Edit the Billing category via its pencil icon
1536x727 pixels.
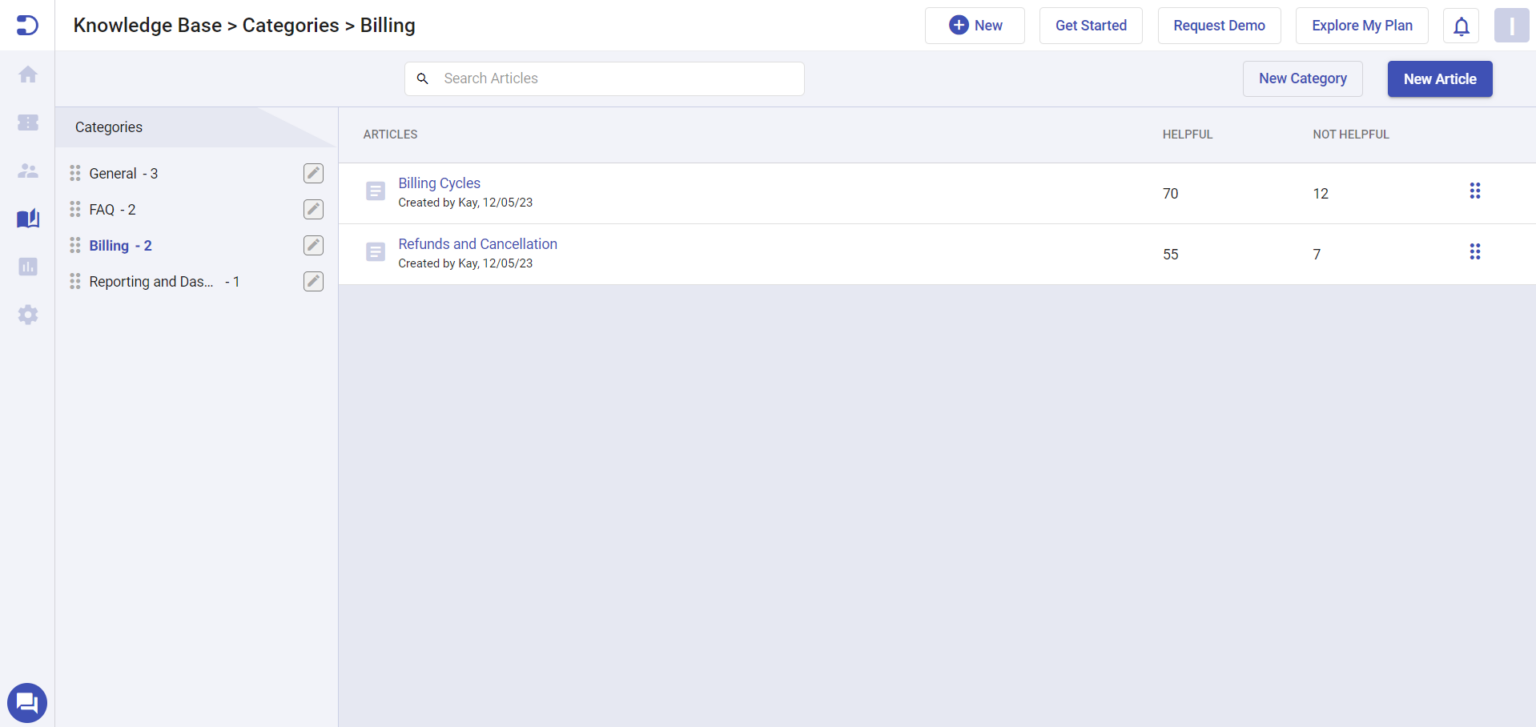point(313,245)
